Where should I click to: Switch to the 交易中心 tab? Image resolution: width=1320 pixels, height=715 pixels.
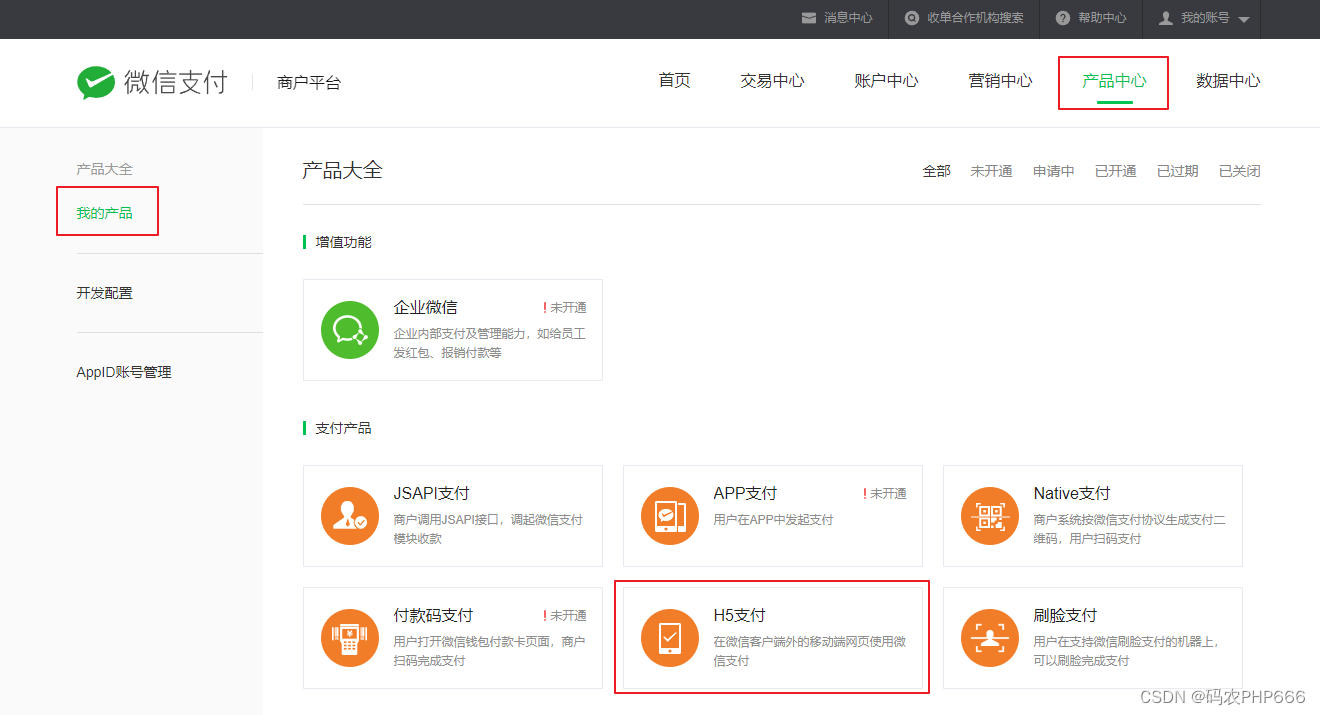772,81
